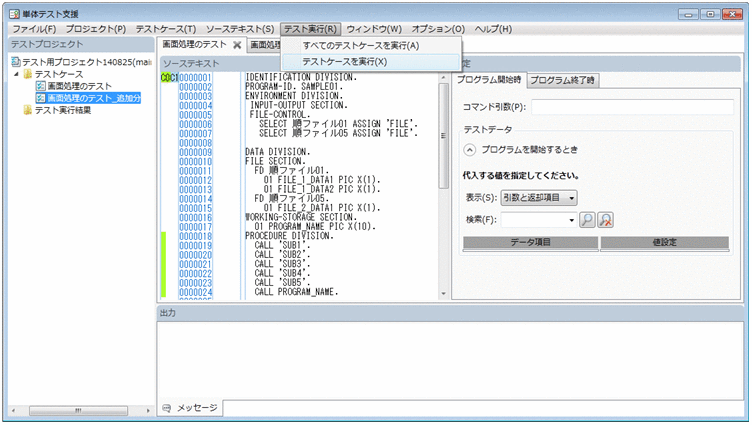Select the メッセージ output tab
The height and width of the screenshot is (425, 752).
[x=190, y=408]
